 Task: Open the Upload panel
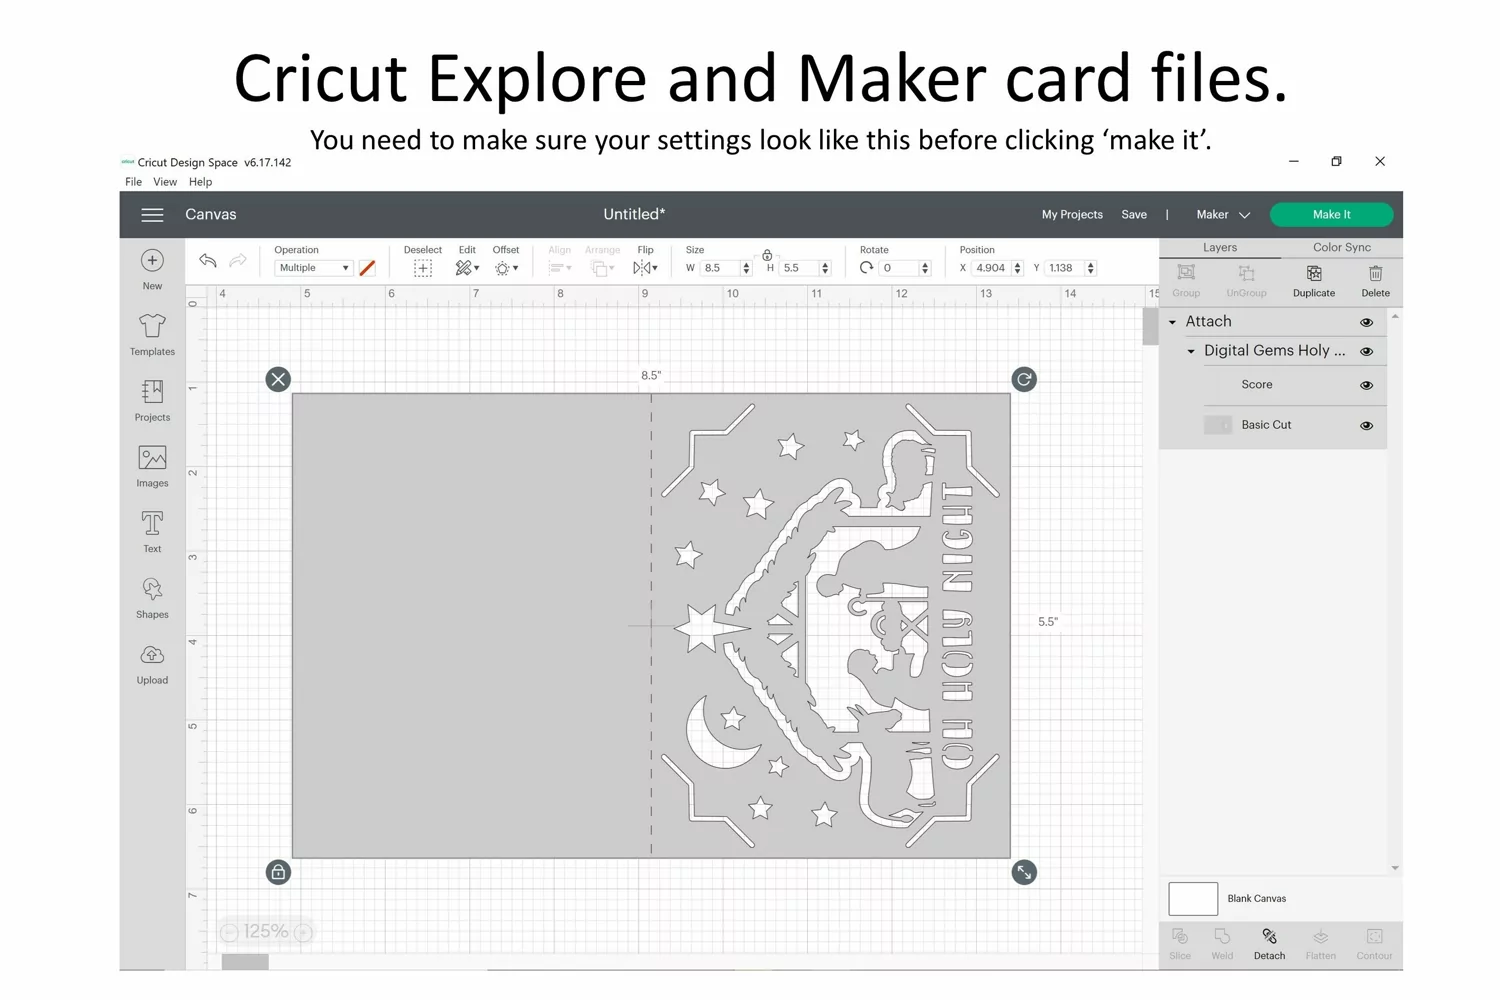click(152, 665)
